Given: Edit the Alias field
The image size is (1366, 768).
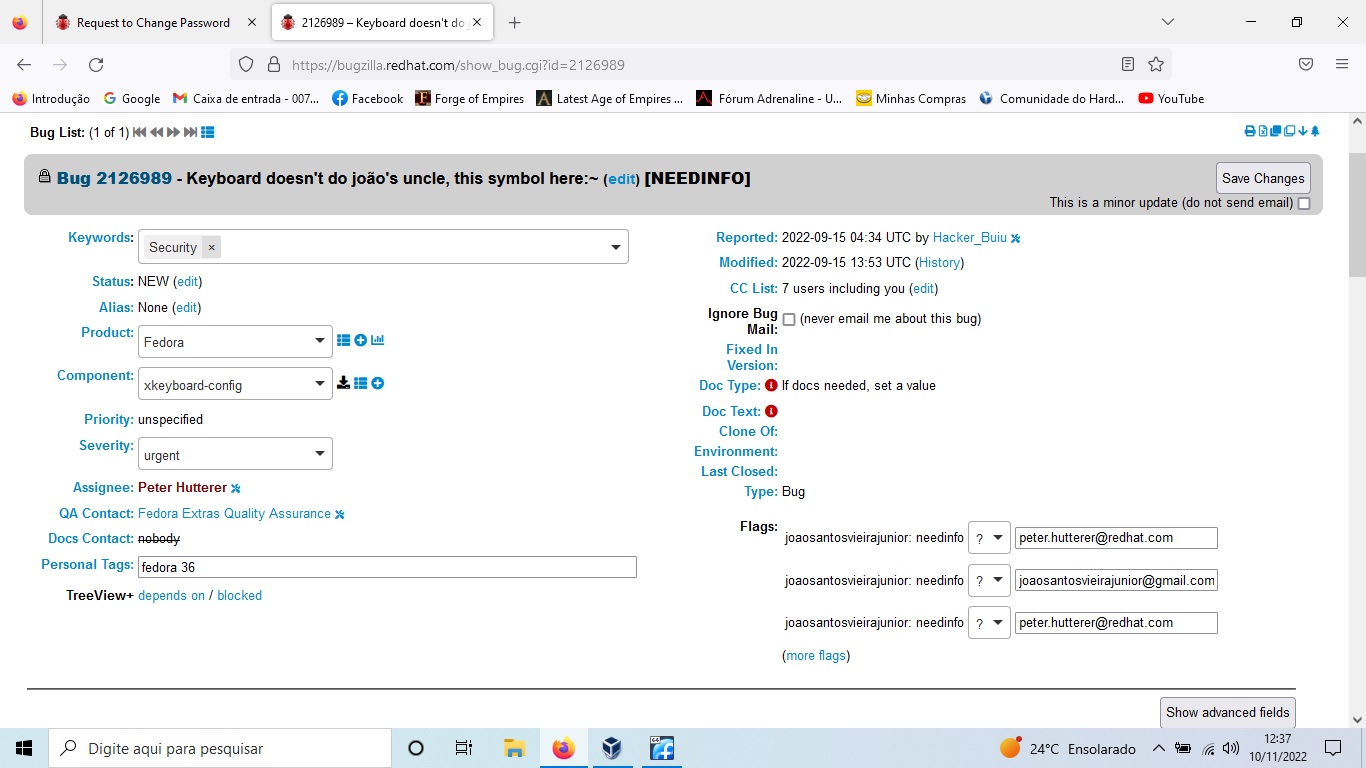Looking at the screenshot, I should pos(186,308).
